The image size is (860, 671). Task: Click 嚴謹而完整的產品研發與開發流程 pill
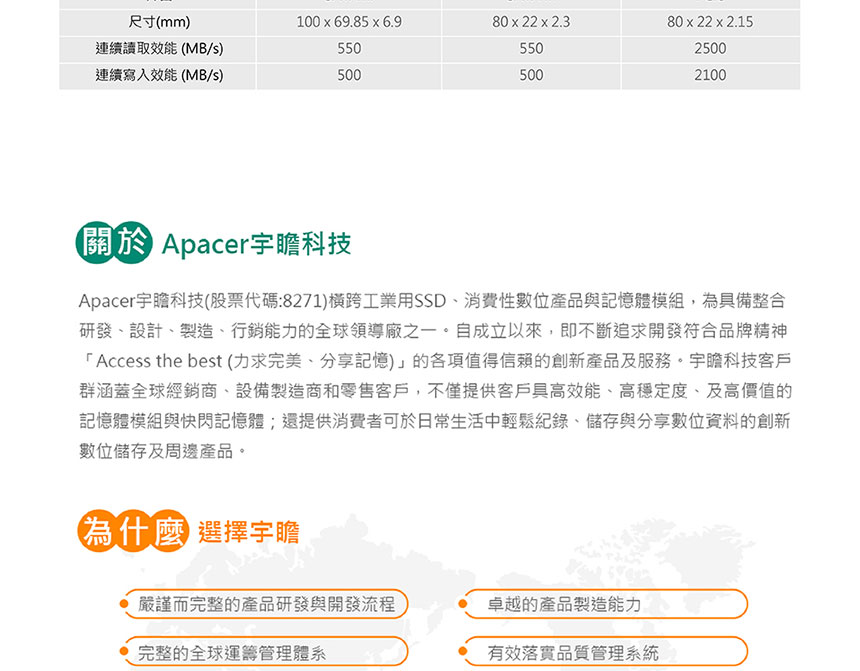(264, 604)
